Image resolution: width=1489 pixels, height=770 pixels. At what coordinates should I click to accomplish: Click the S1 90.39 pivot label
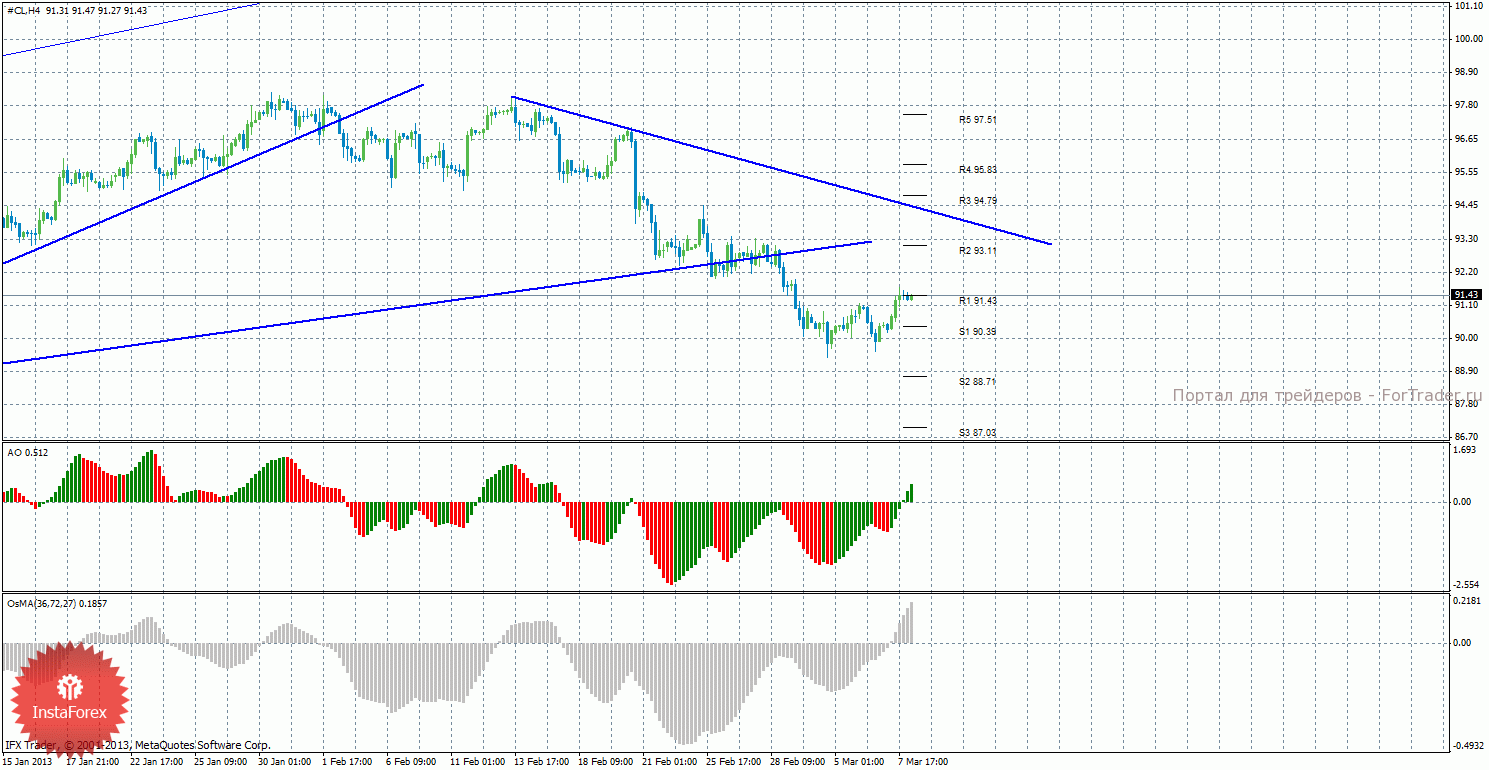point(978,332)
